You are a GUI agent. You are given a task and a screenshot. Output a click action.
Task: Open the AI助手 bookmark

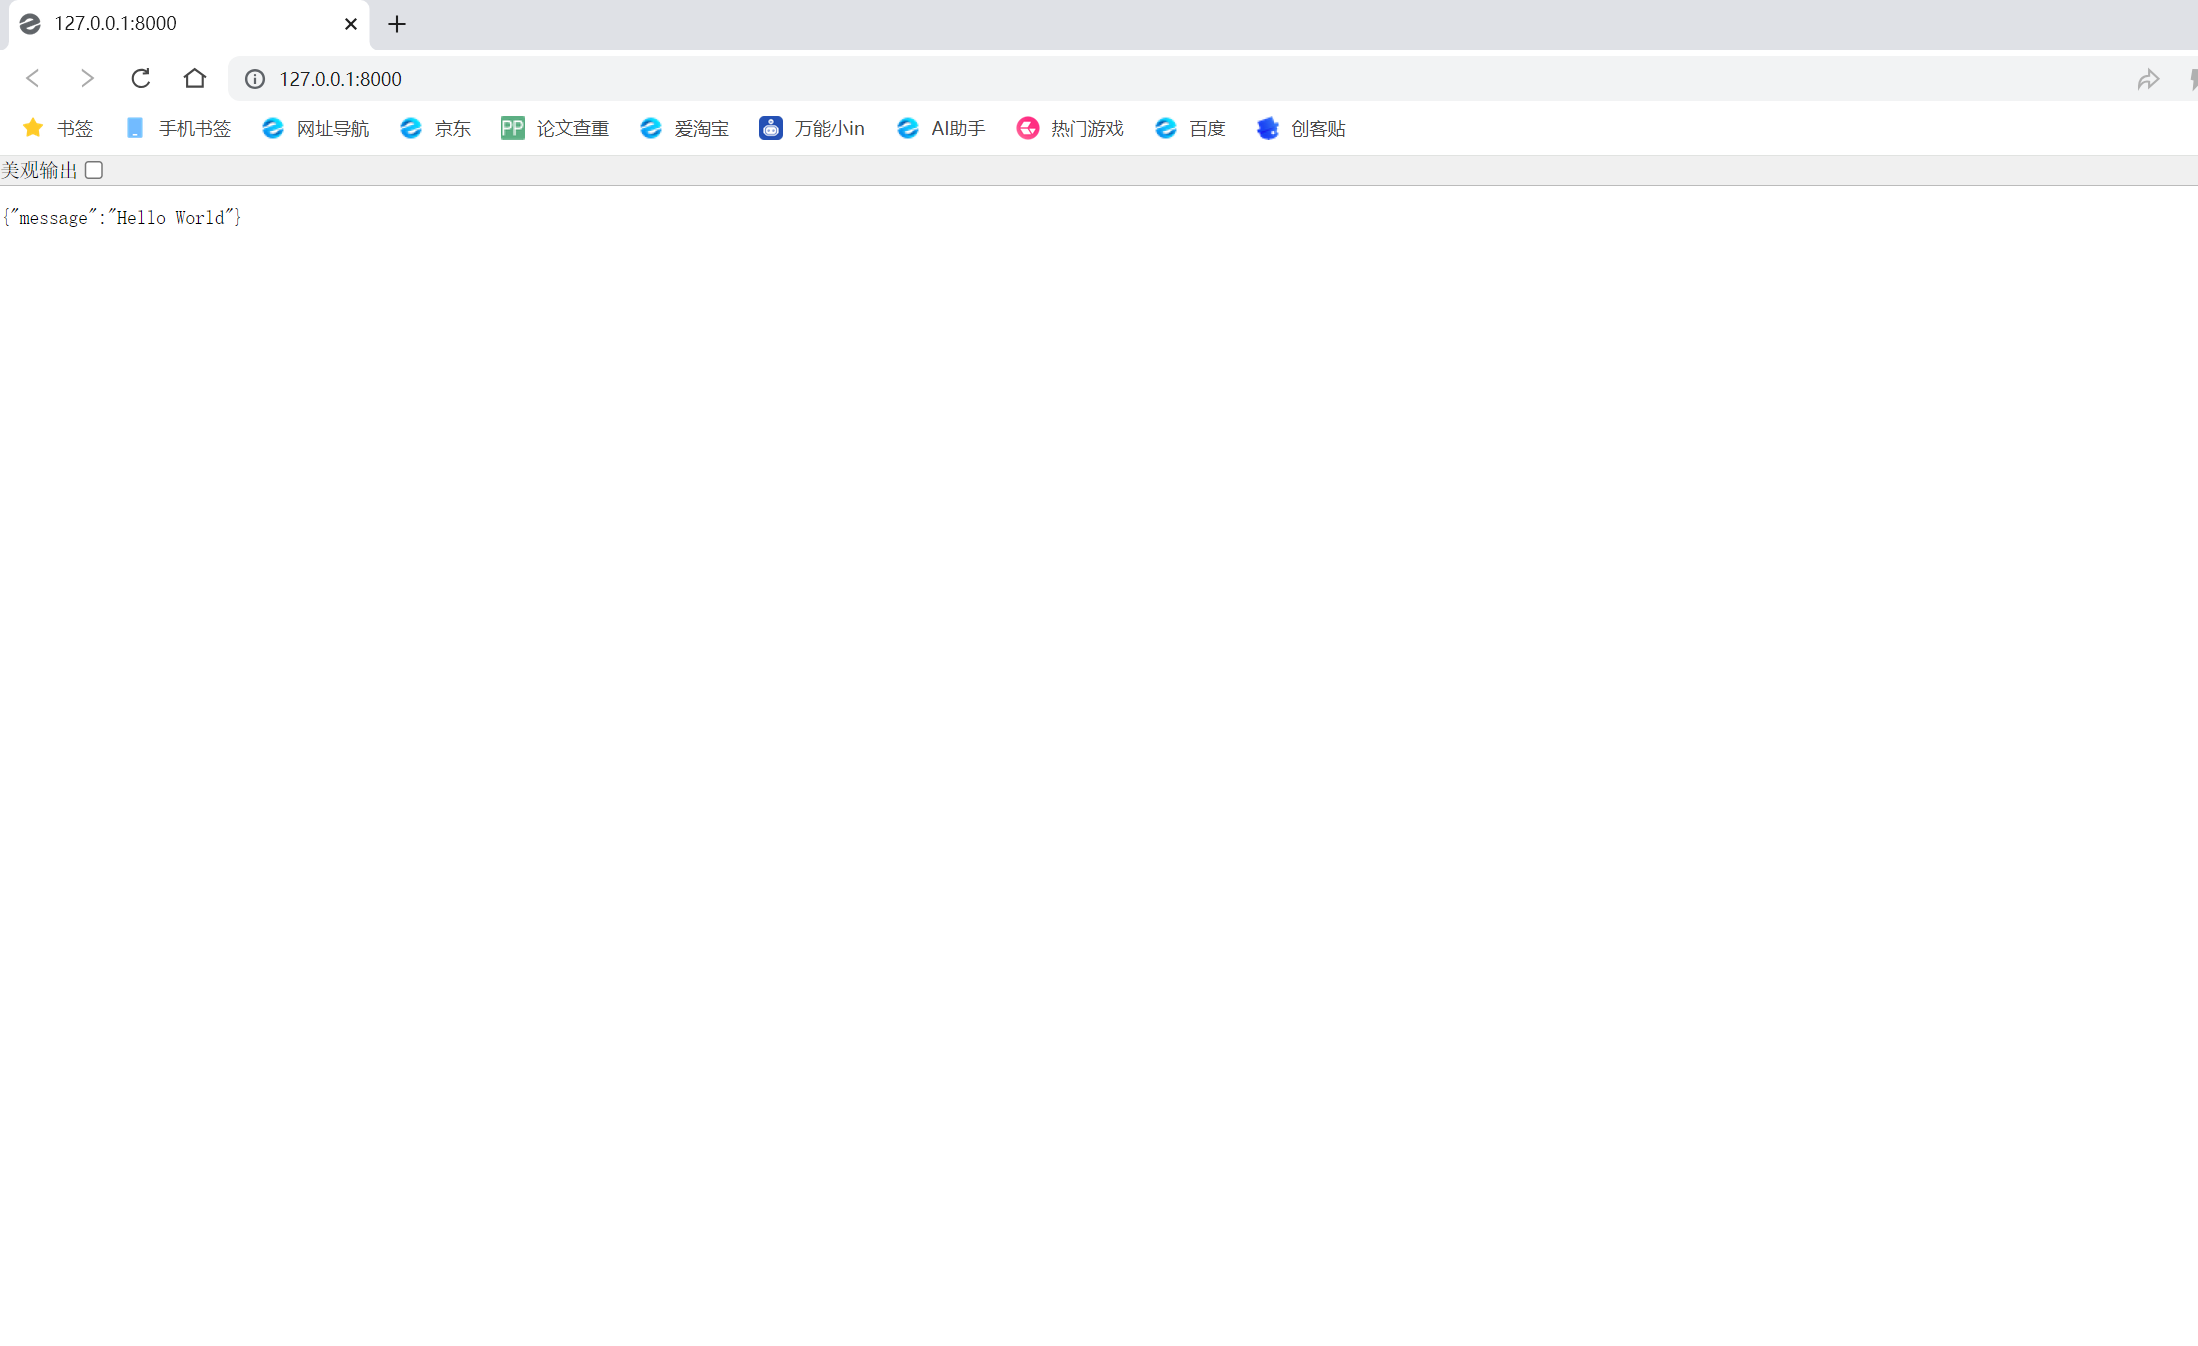(941, 128)
